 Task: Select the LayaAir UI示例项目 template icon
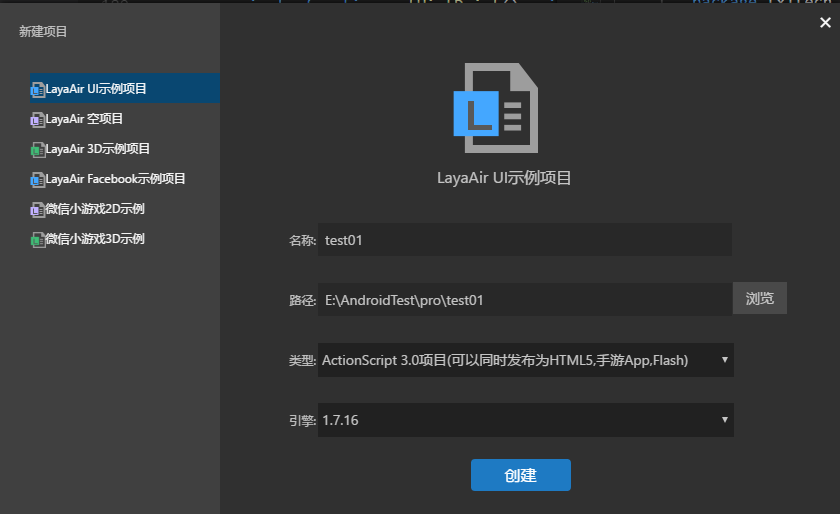38,90
